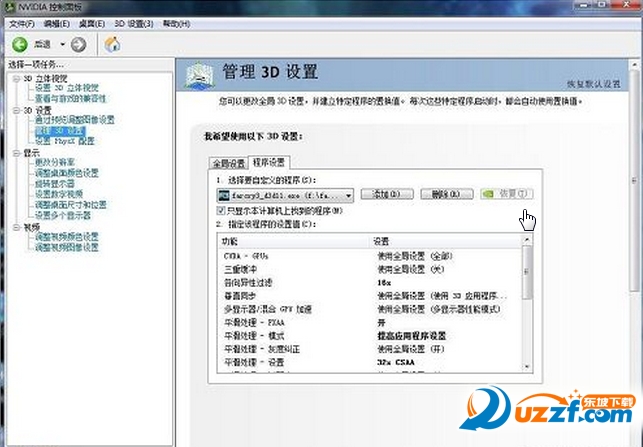
Task: Open the 3D 设置(3) menu
Action: click(x=134, y=24)
